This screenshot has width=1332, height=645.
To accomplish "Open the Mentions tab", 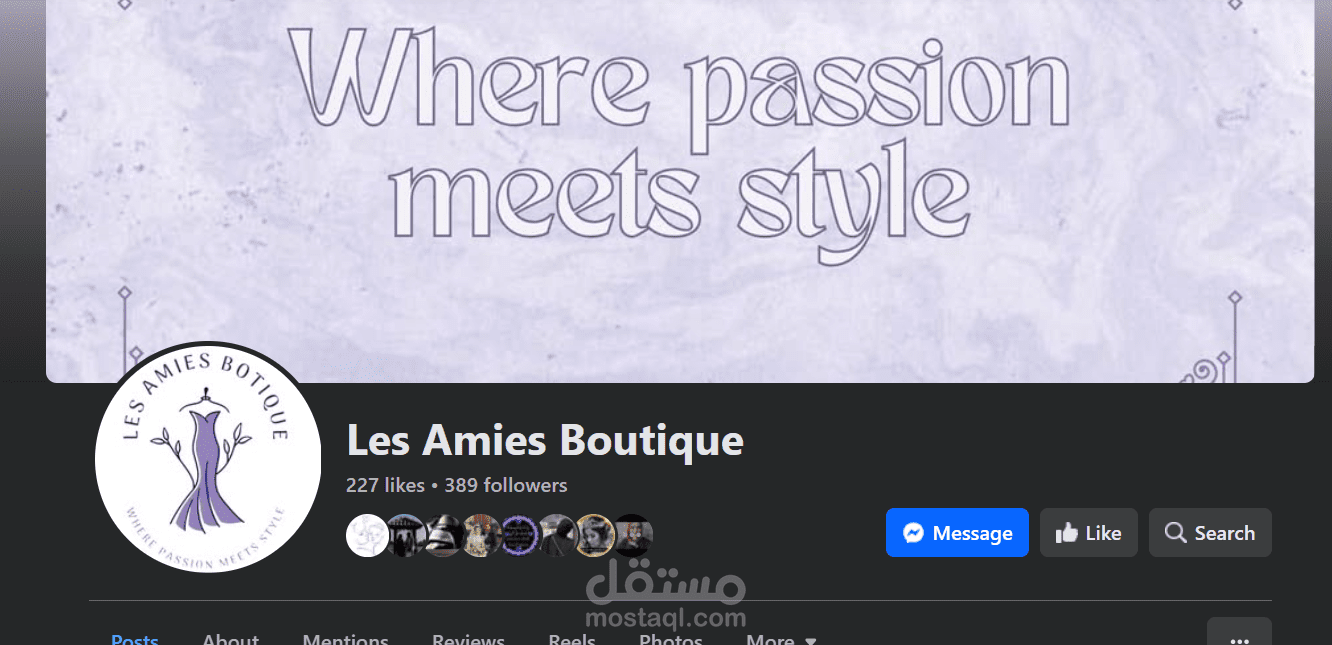I will coord(345,639).
